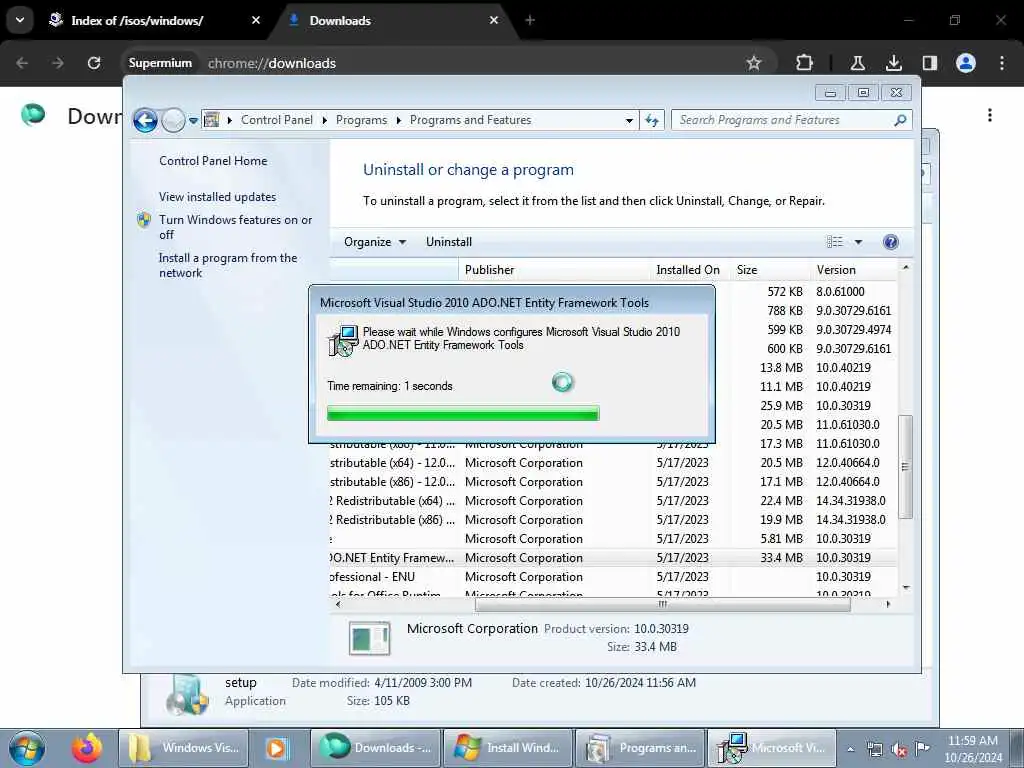1024x768 pixels.
Task: Open View installed updates link
Action: tap(217, 197)
